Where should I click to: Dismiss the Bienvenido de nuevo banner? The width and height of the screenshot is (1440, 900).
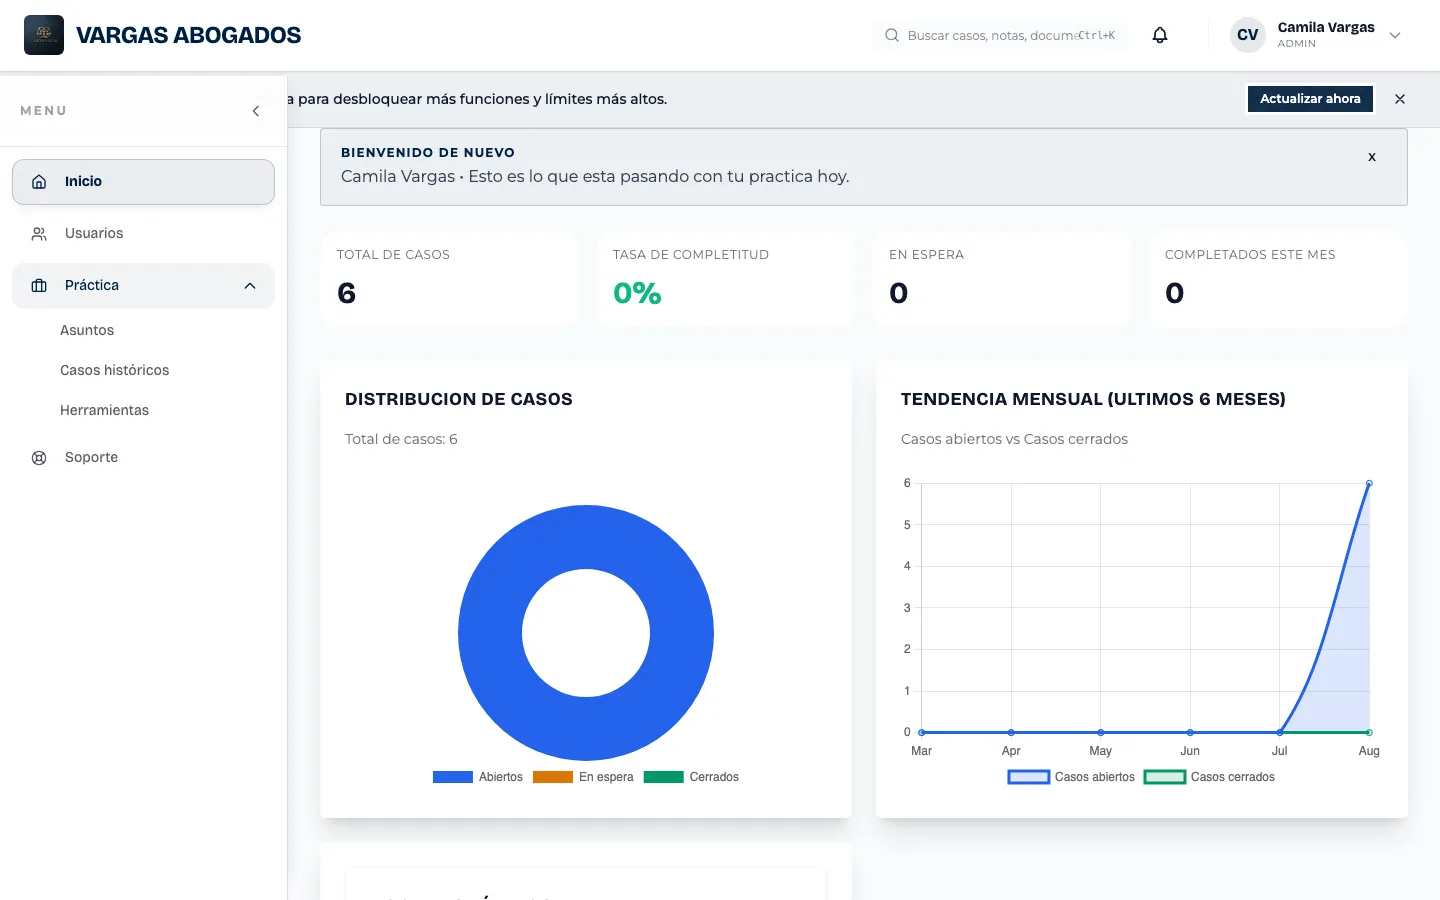(1372, 157)
